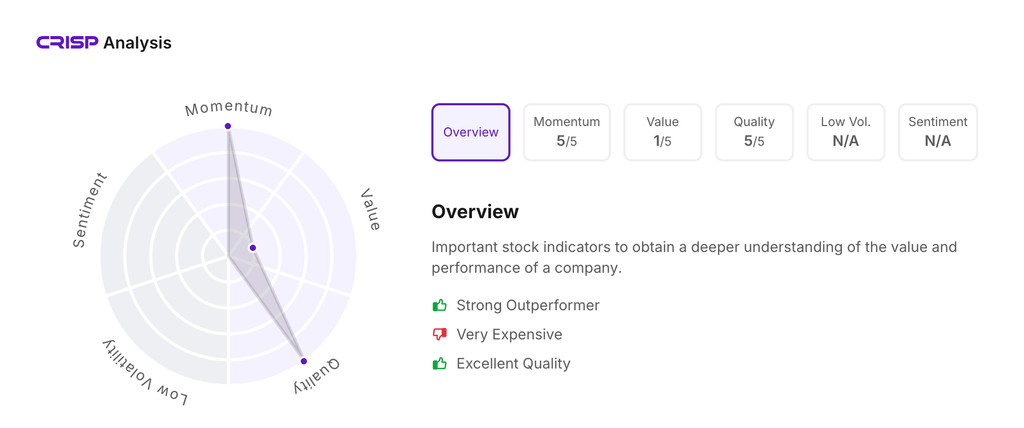Open the Sentiment N/A tab
The width and height of the screenshot is (1024, 428).
coord(938,132)
